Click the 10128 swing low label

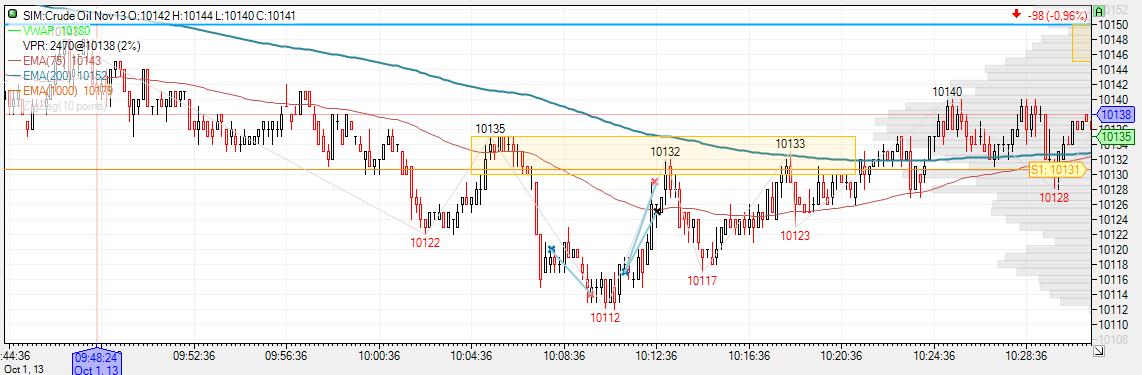tap(1054, 197)
